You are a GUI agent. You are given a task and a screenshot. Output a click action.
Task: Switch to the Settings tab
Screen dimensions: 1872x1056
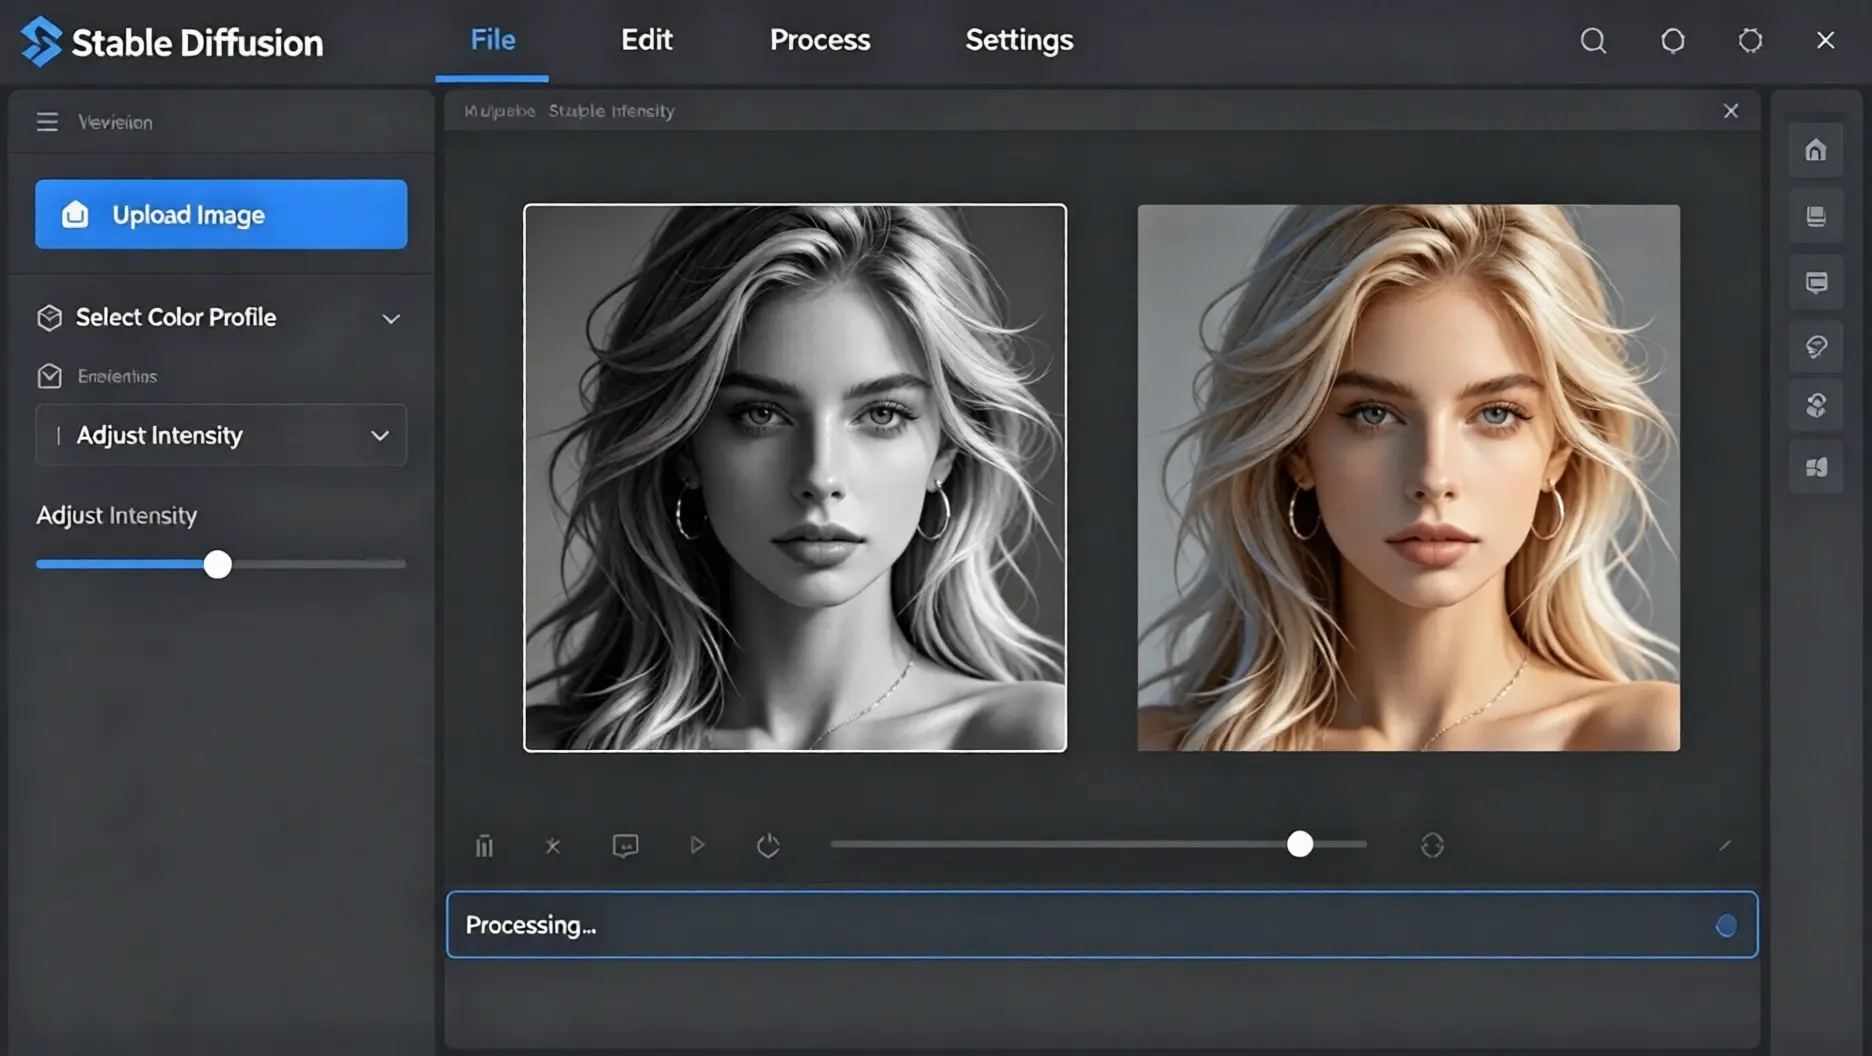1018,40
